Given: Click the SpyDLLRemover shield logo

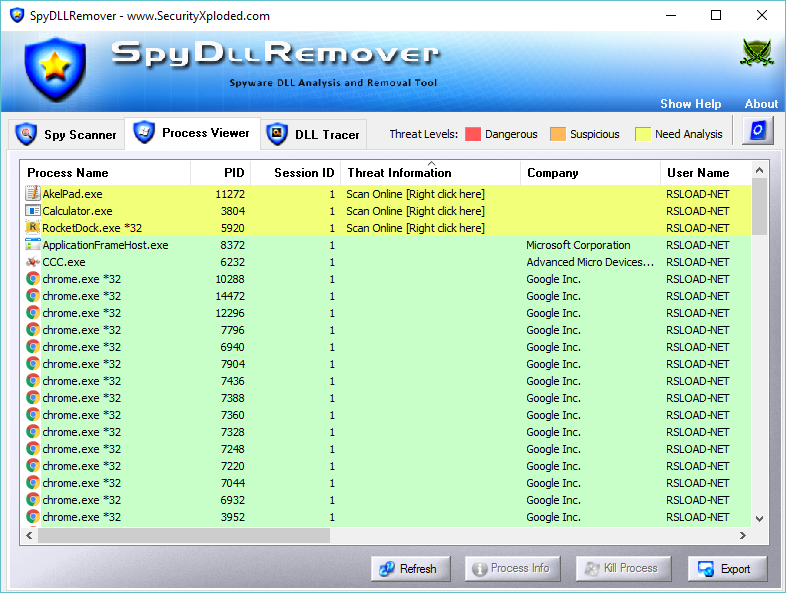Looking at the screenshot, I should [x=55, y=69].
